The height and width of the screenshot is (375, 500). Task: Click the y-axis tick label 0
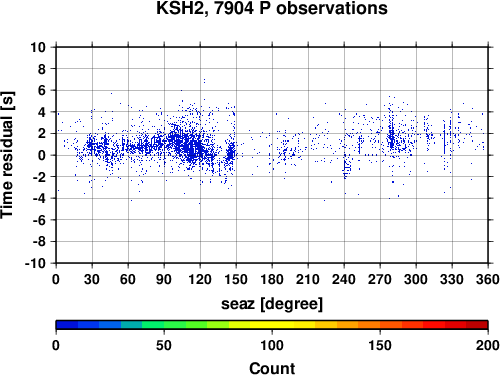[41, 155]
